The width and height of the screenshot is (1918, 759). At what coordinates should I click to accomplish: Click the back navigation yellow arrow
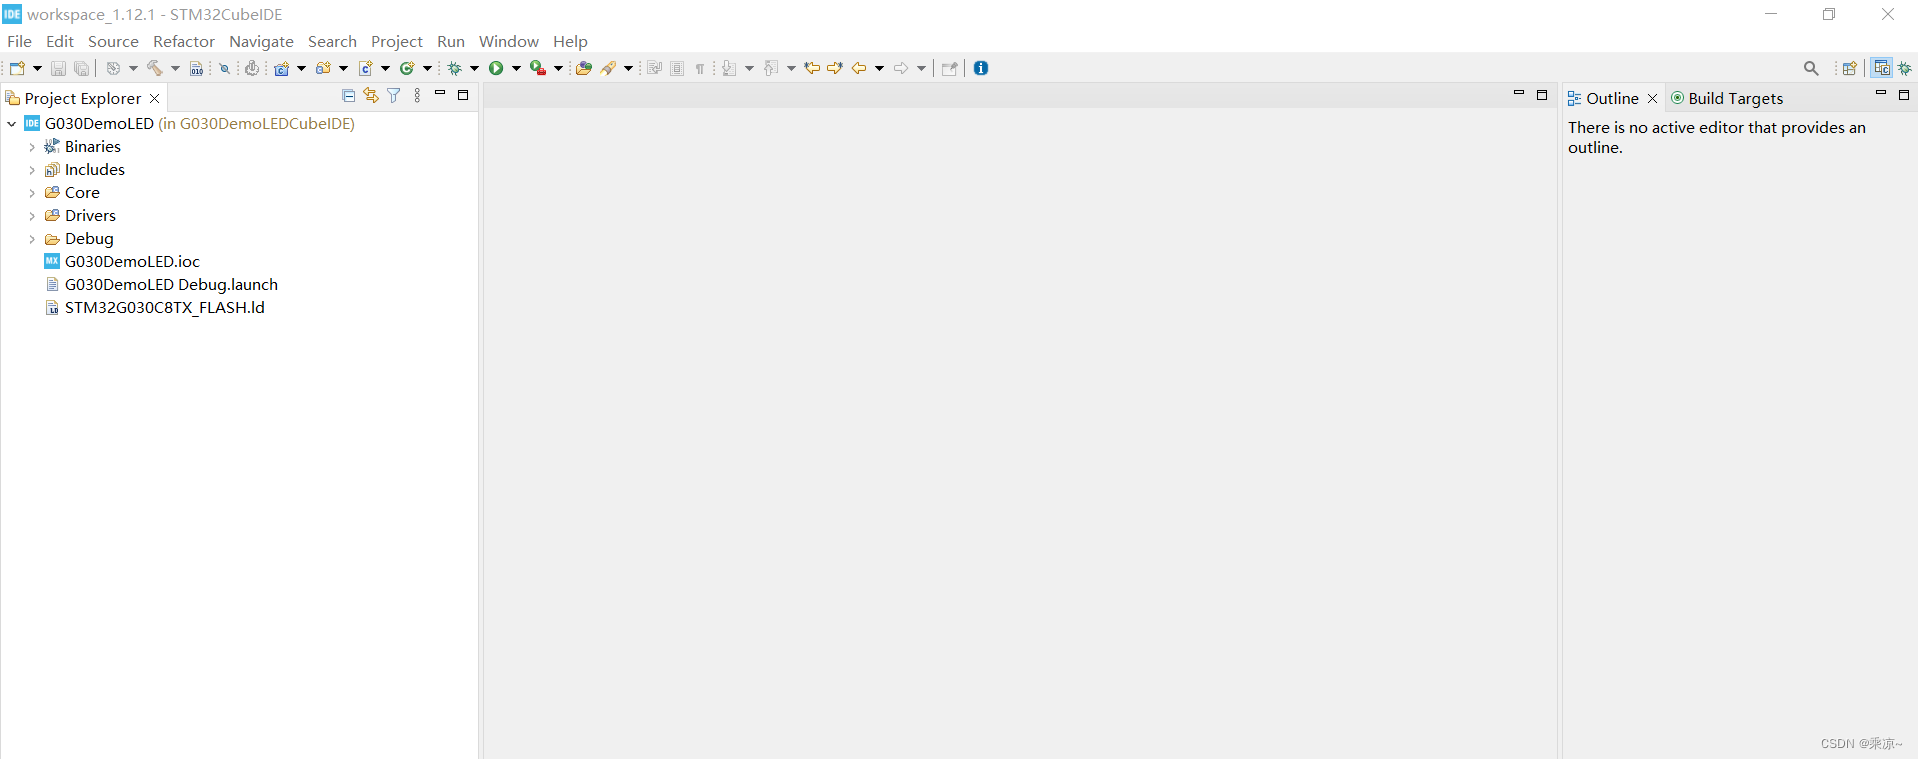click(859, 68)
